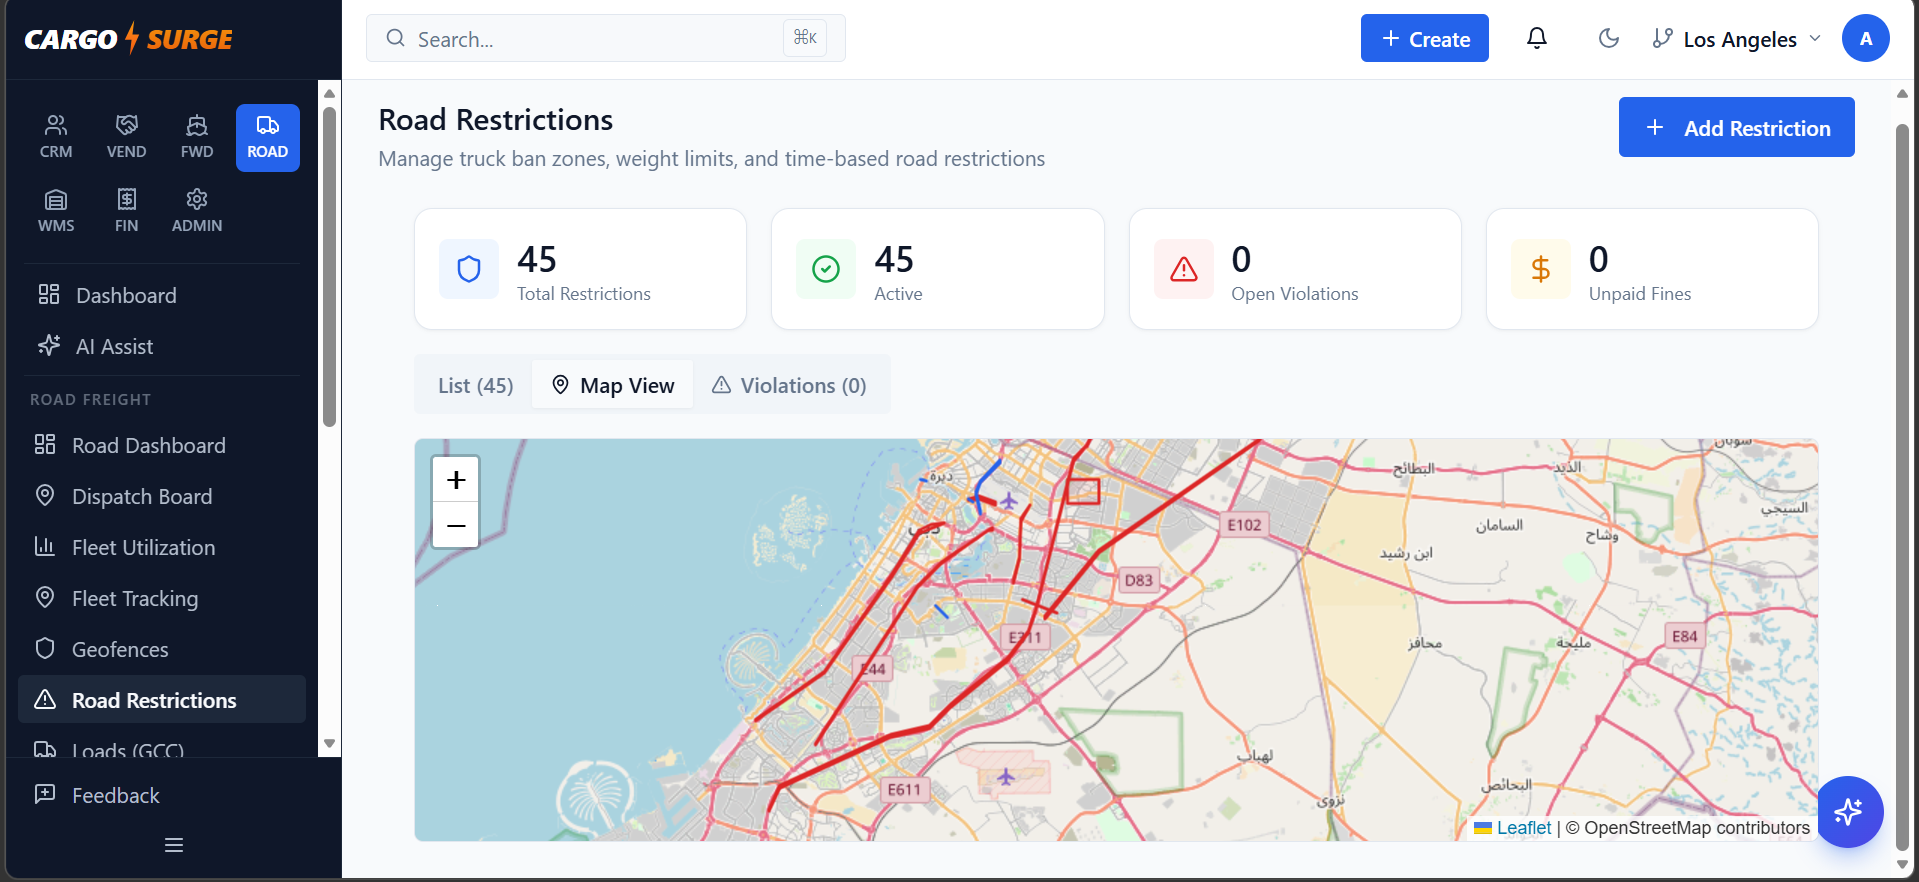The image size is (1919, 882).
Task: Open the Los Angeles branch dropdown
Action: (x=1736, y=39)
